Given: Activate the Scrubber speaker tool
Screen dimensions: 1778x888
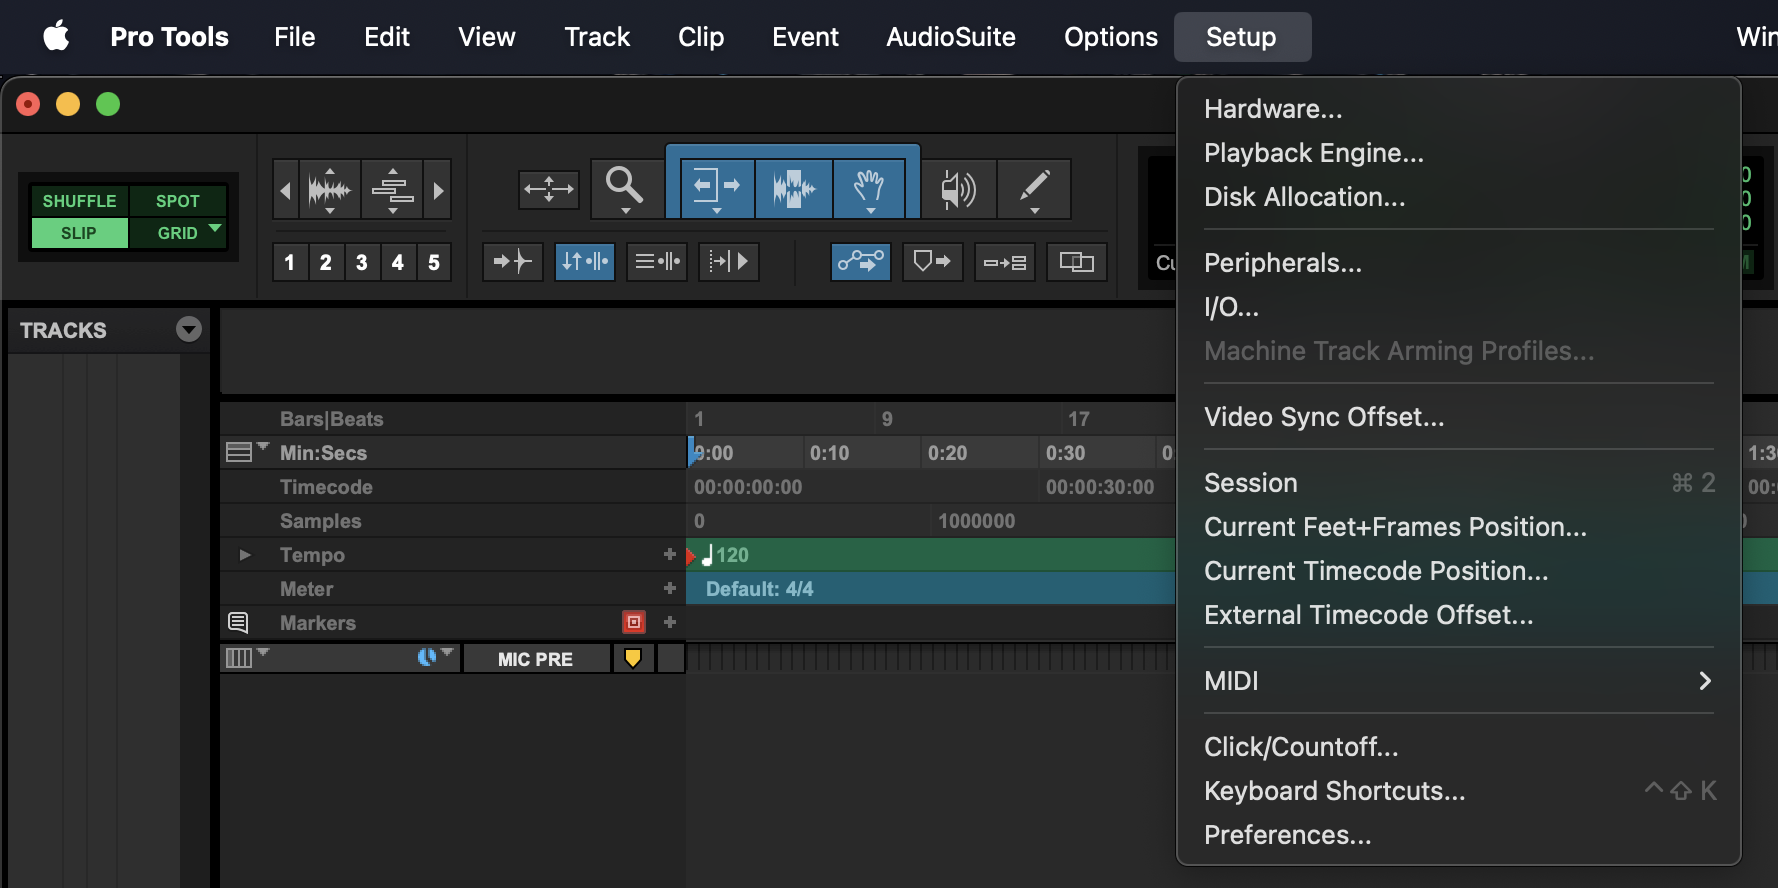Looking at the screenshot, I should (958, 188).
